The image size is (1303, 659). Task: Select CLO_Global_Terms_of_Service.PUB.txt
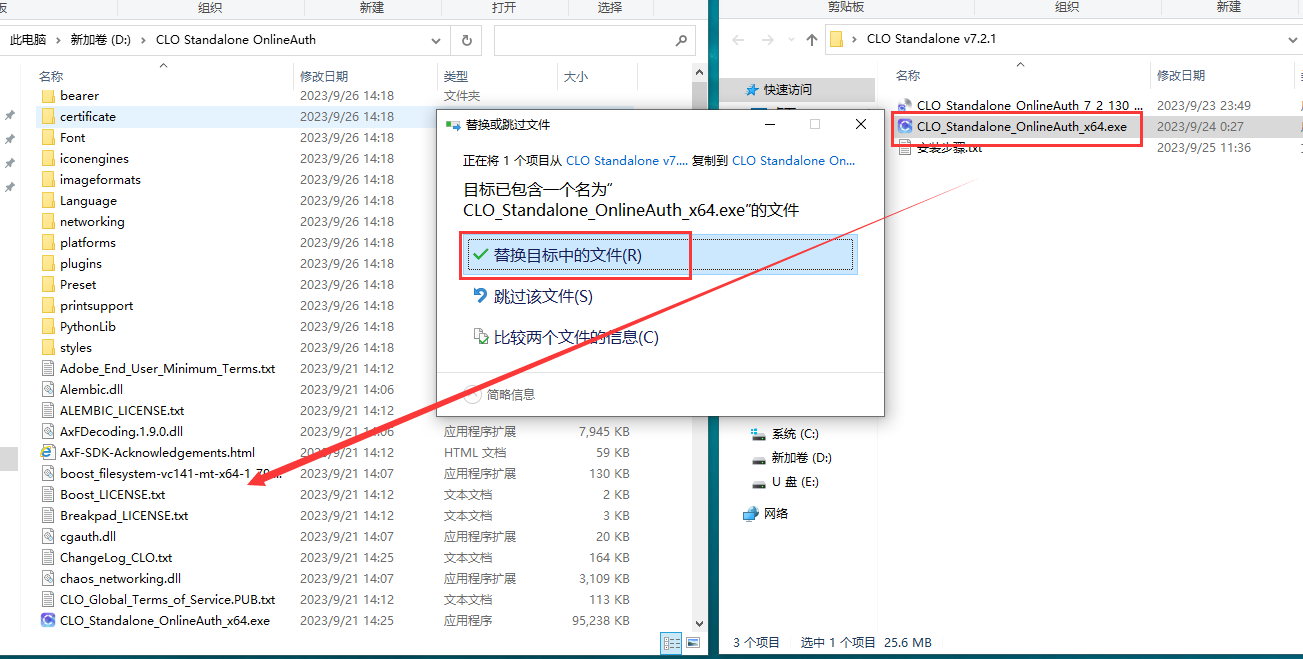pyautogui.click(x=167, y=600)
